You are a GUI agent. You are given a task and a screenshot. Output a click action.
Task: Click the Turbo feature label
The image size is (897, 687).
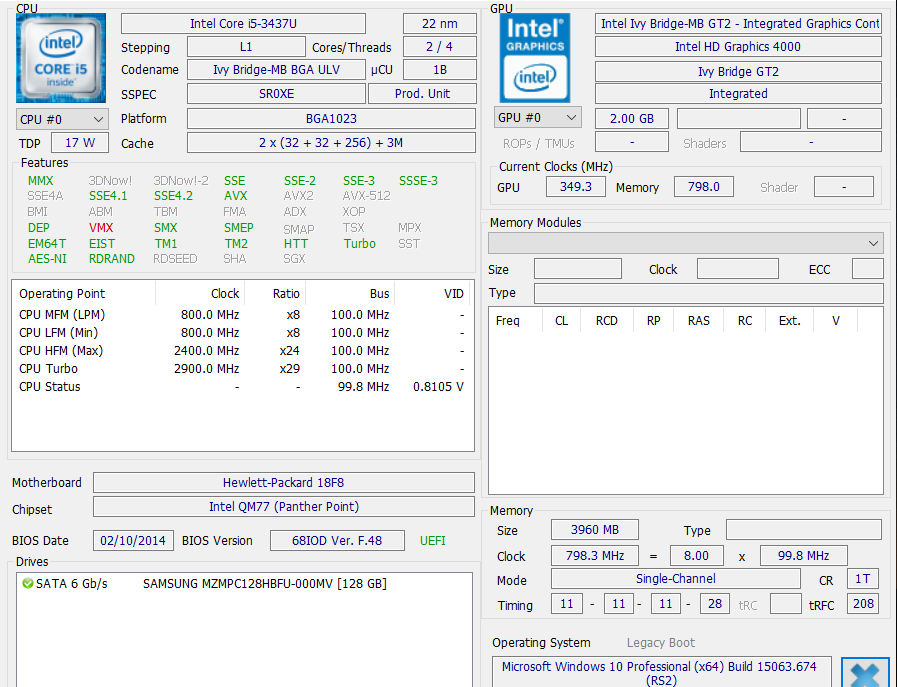pos(359,244)
